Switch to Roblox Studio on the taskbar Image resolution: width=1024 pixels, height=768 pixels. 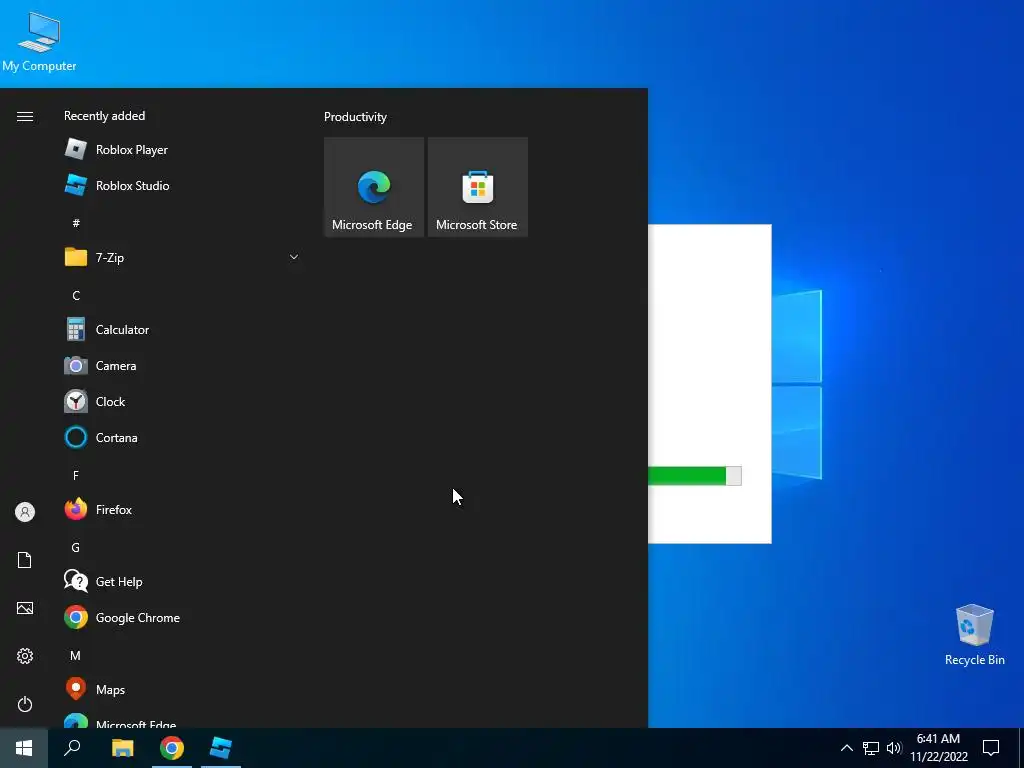(221, 748)
